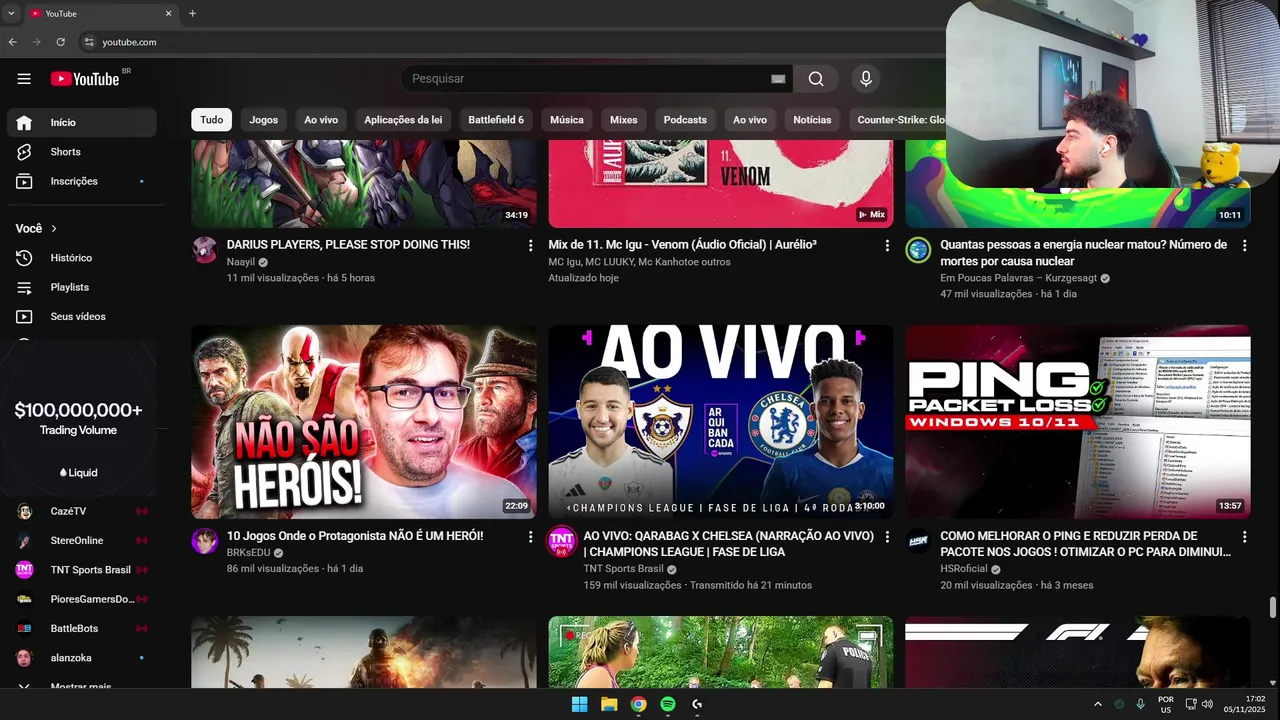Viewport: 1280px width, 720px height.
Task: Open options menu for Mc Igu Venom mix
Action: [887, 246]
